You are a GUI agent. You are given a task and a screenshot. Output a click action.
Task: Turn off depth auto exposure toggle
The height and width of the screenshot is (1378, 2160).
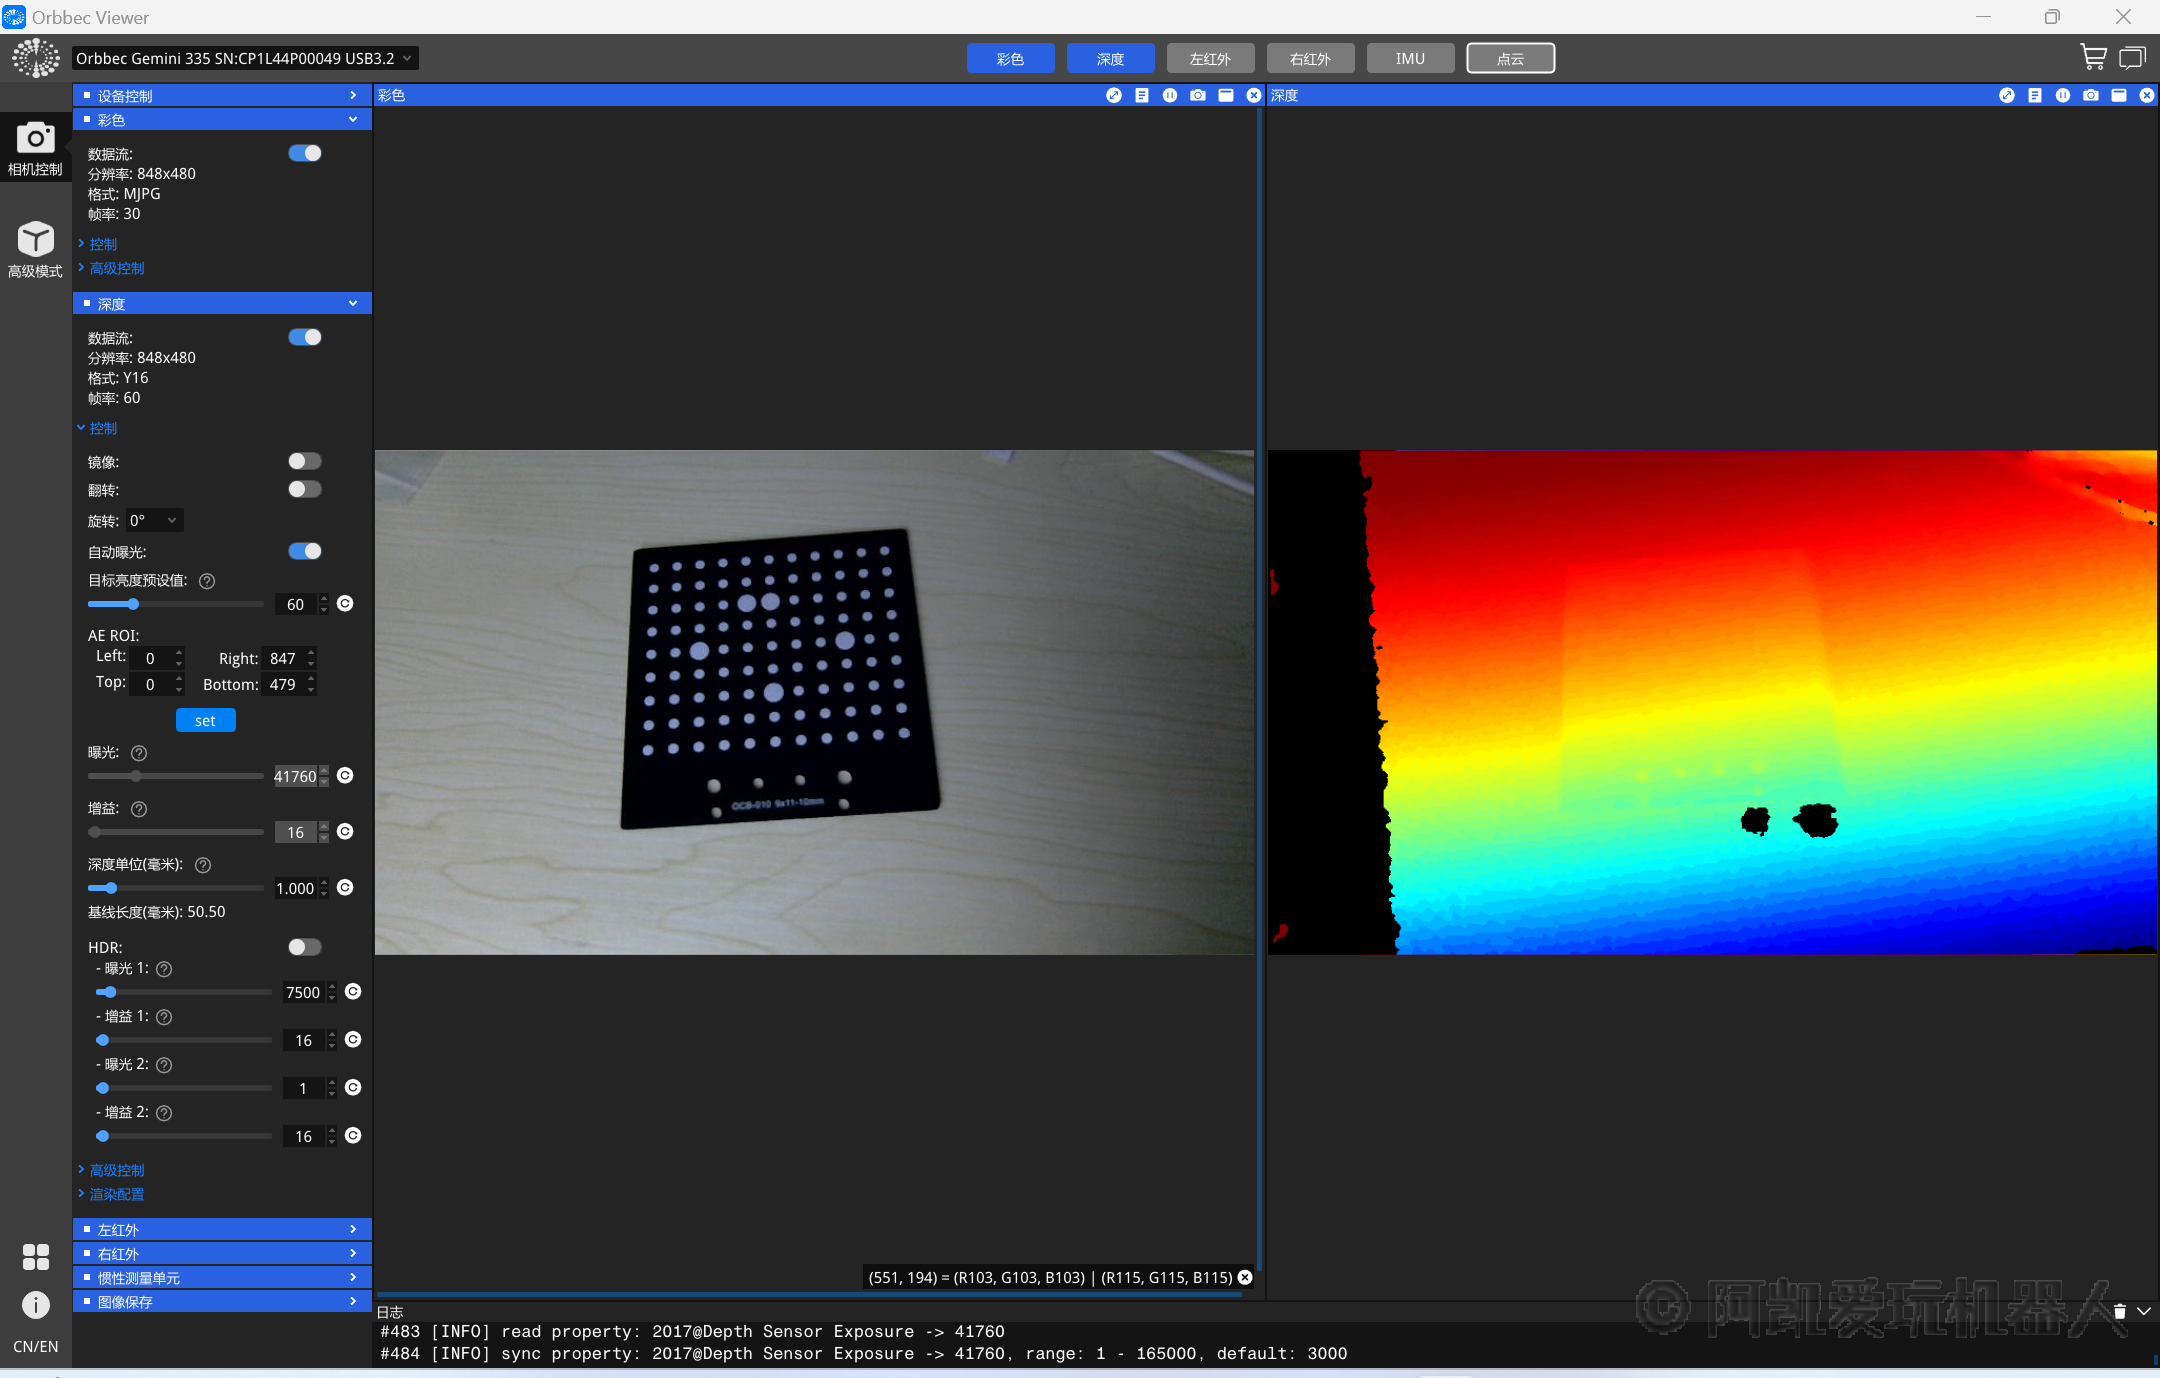[x=304, y=551]
